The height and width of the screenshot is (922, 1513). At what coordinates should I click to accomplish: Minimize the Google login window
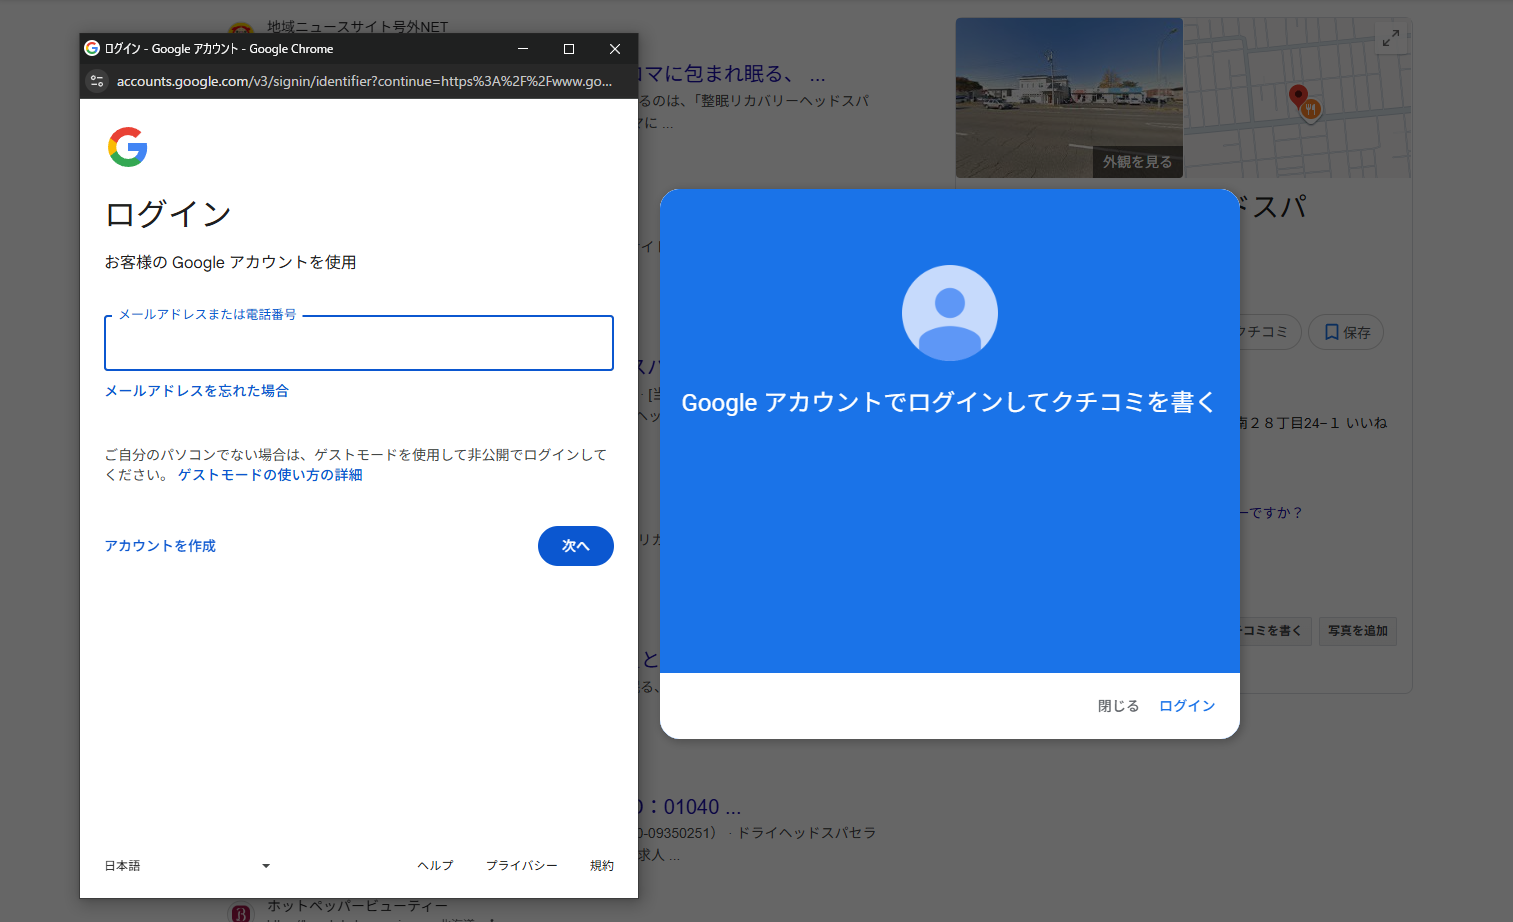pyautogui.click(x=523, y=49)
